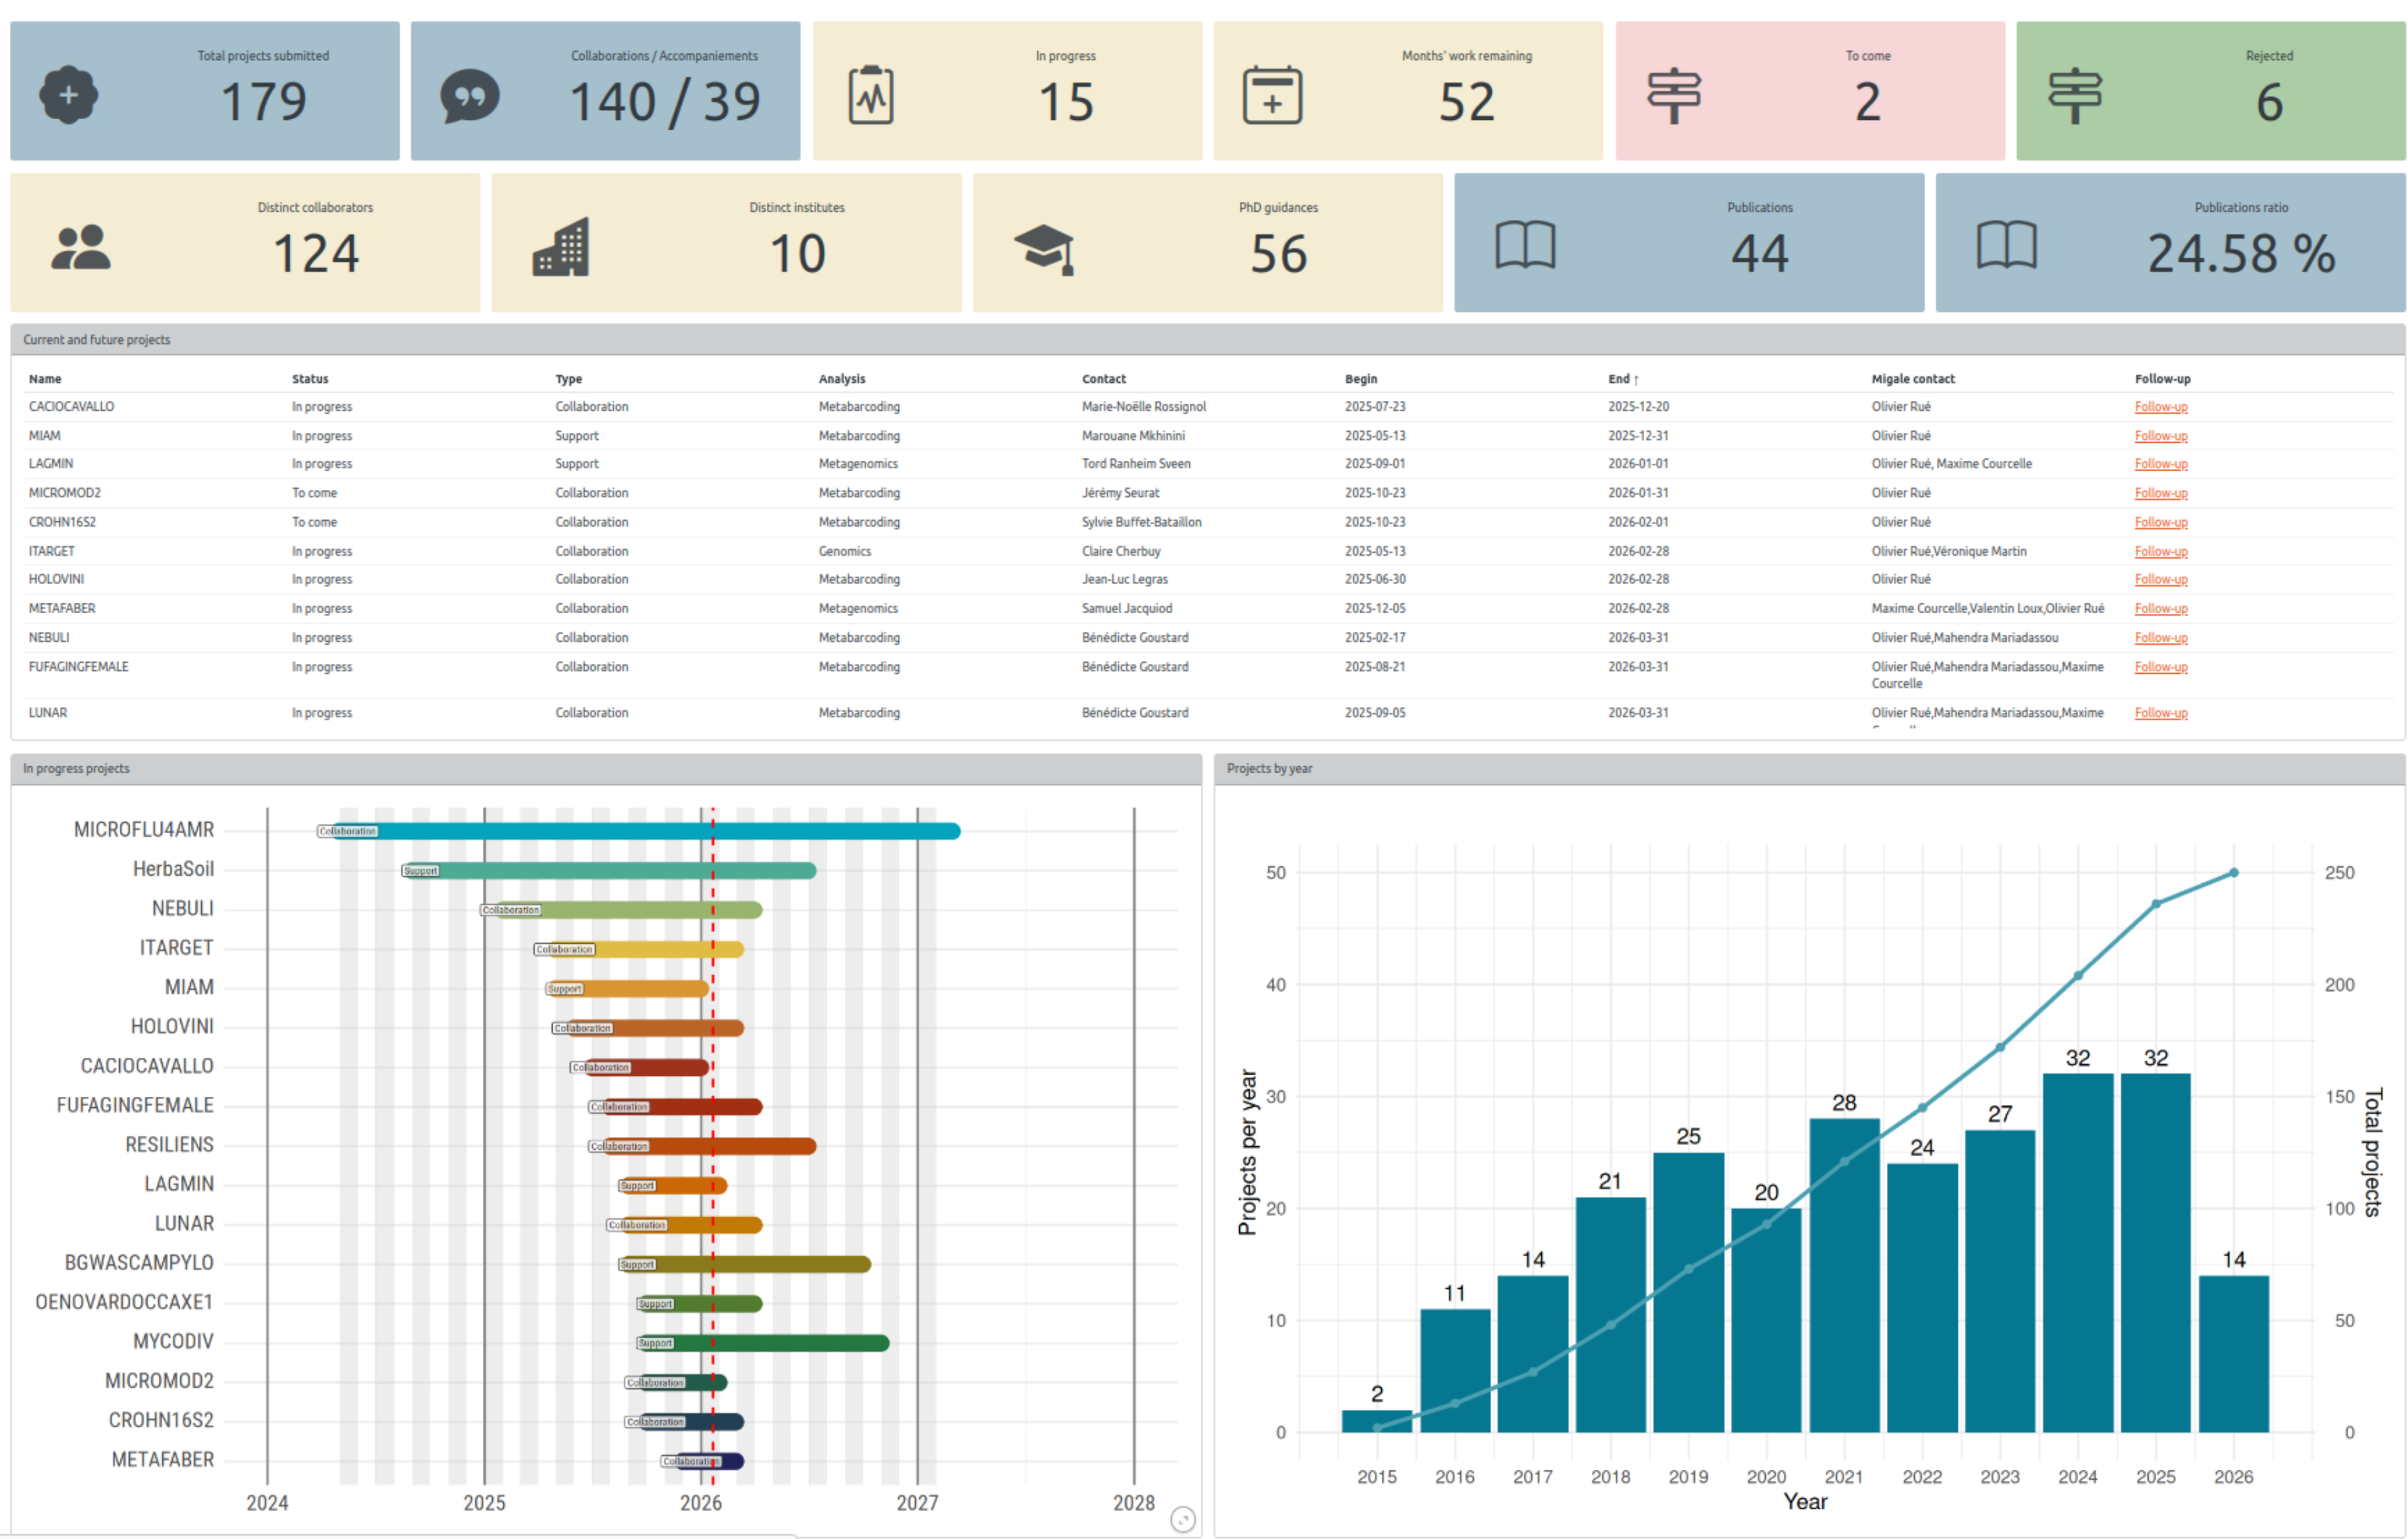Click the Collaboration label on ITARGET bar

coord(564,949)
